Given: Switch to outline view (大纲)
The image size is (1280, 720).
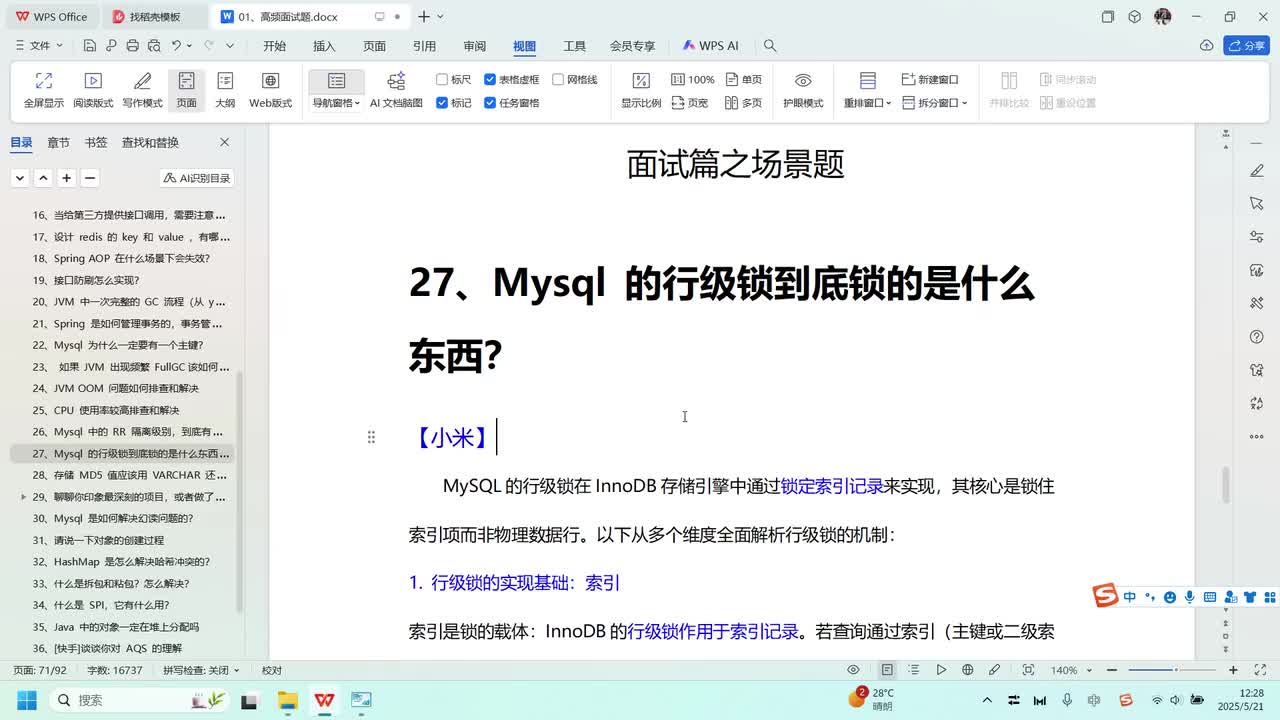Looking at the screenshot, I should (225, 90).
